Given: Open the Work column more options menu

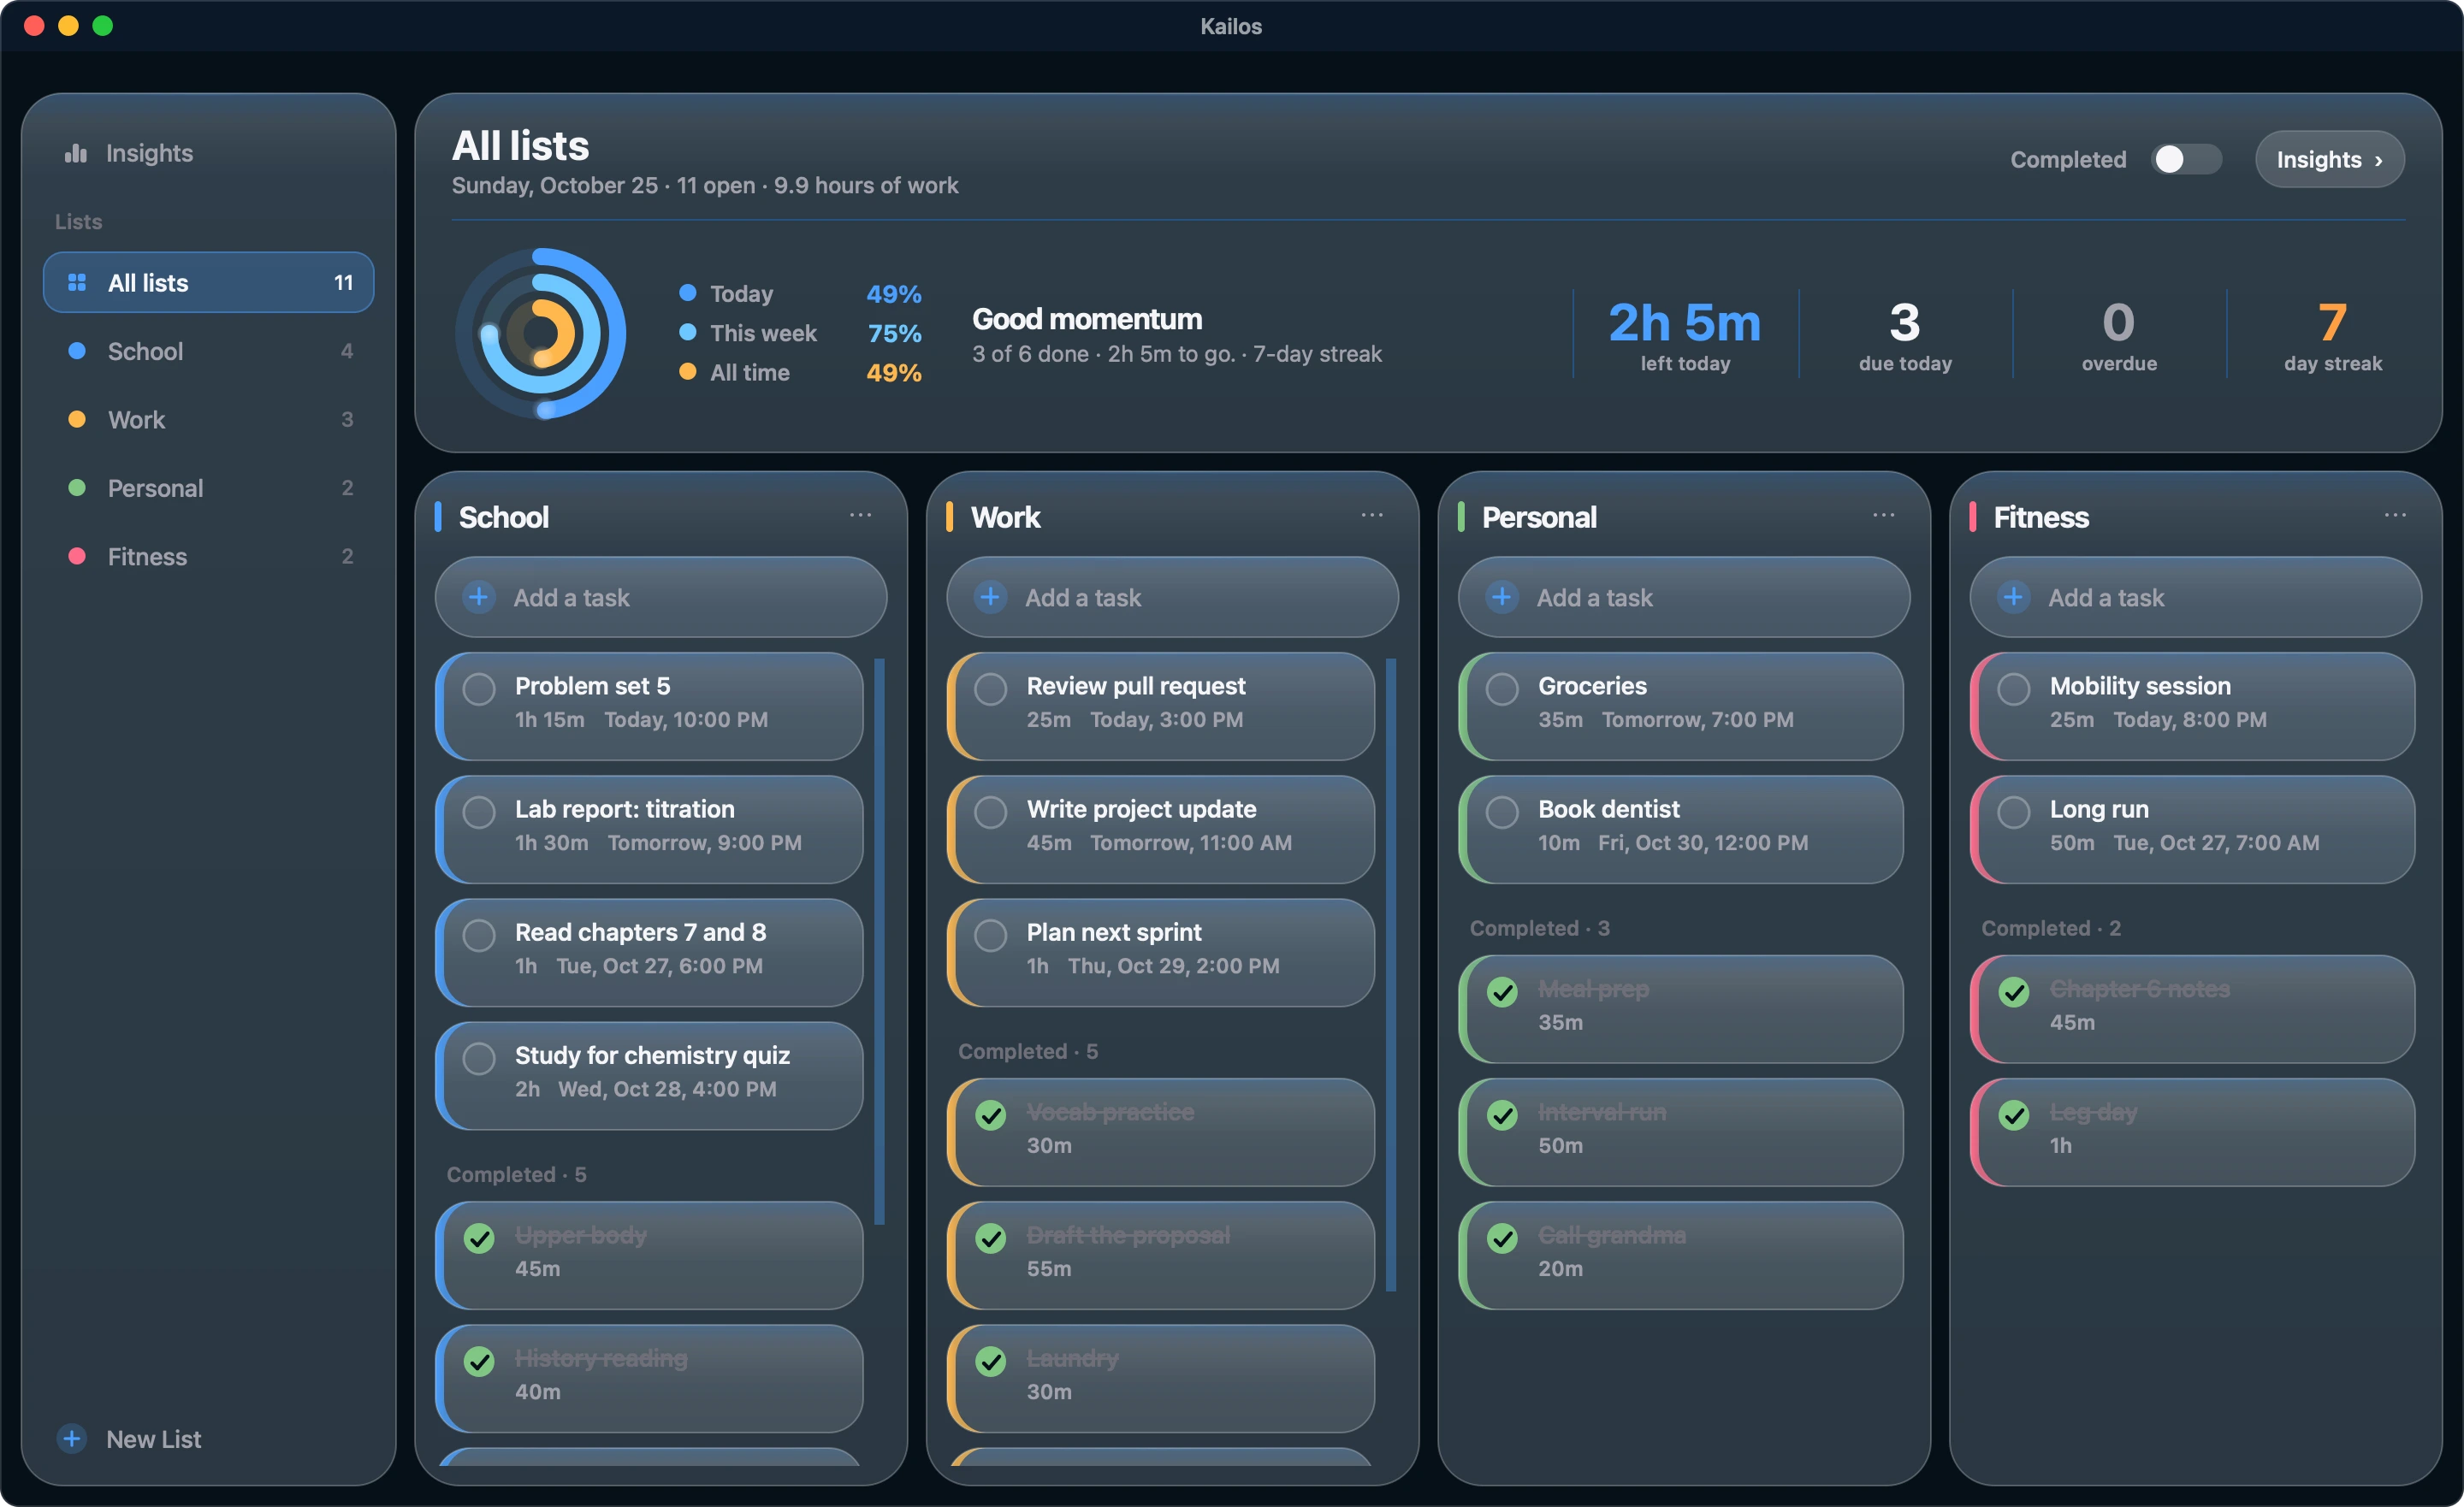Looking at the screenshot, I should tap(1372, 515).
